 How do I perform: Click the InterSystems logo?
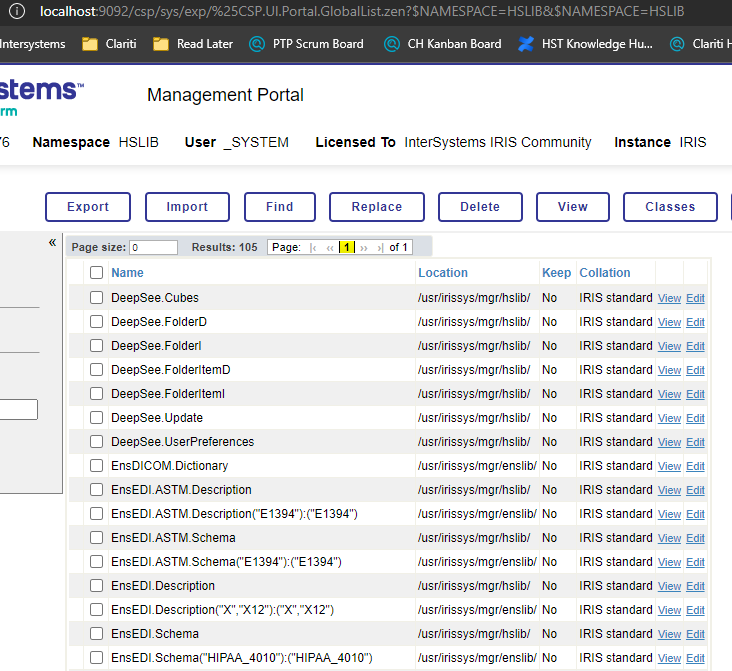pyautogui.click(x=41, y=97)
